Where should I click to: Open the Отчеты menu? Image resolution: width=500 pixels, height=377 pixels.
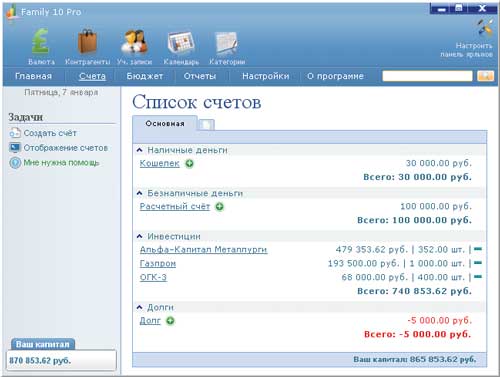200,76
